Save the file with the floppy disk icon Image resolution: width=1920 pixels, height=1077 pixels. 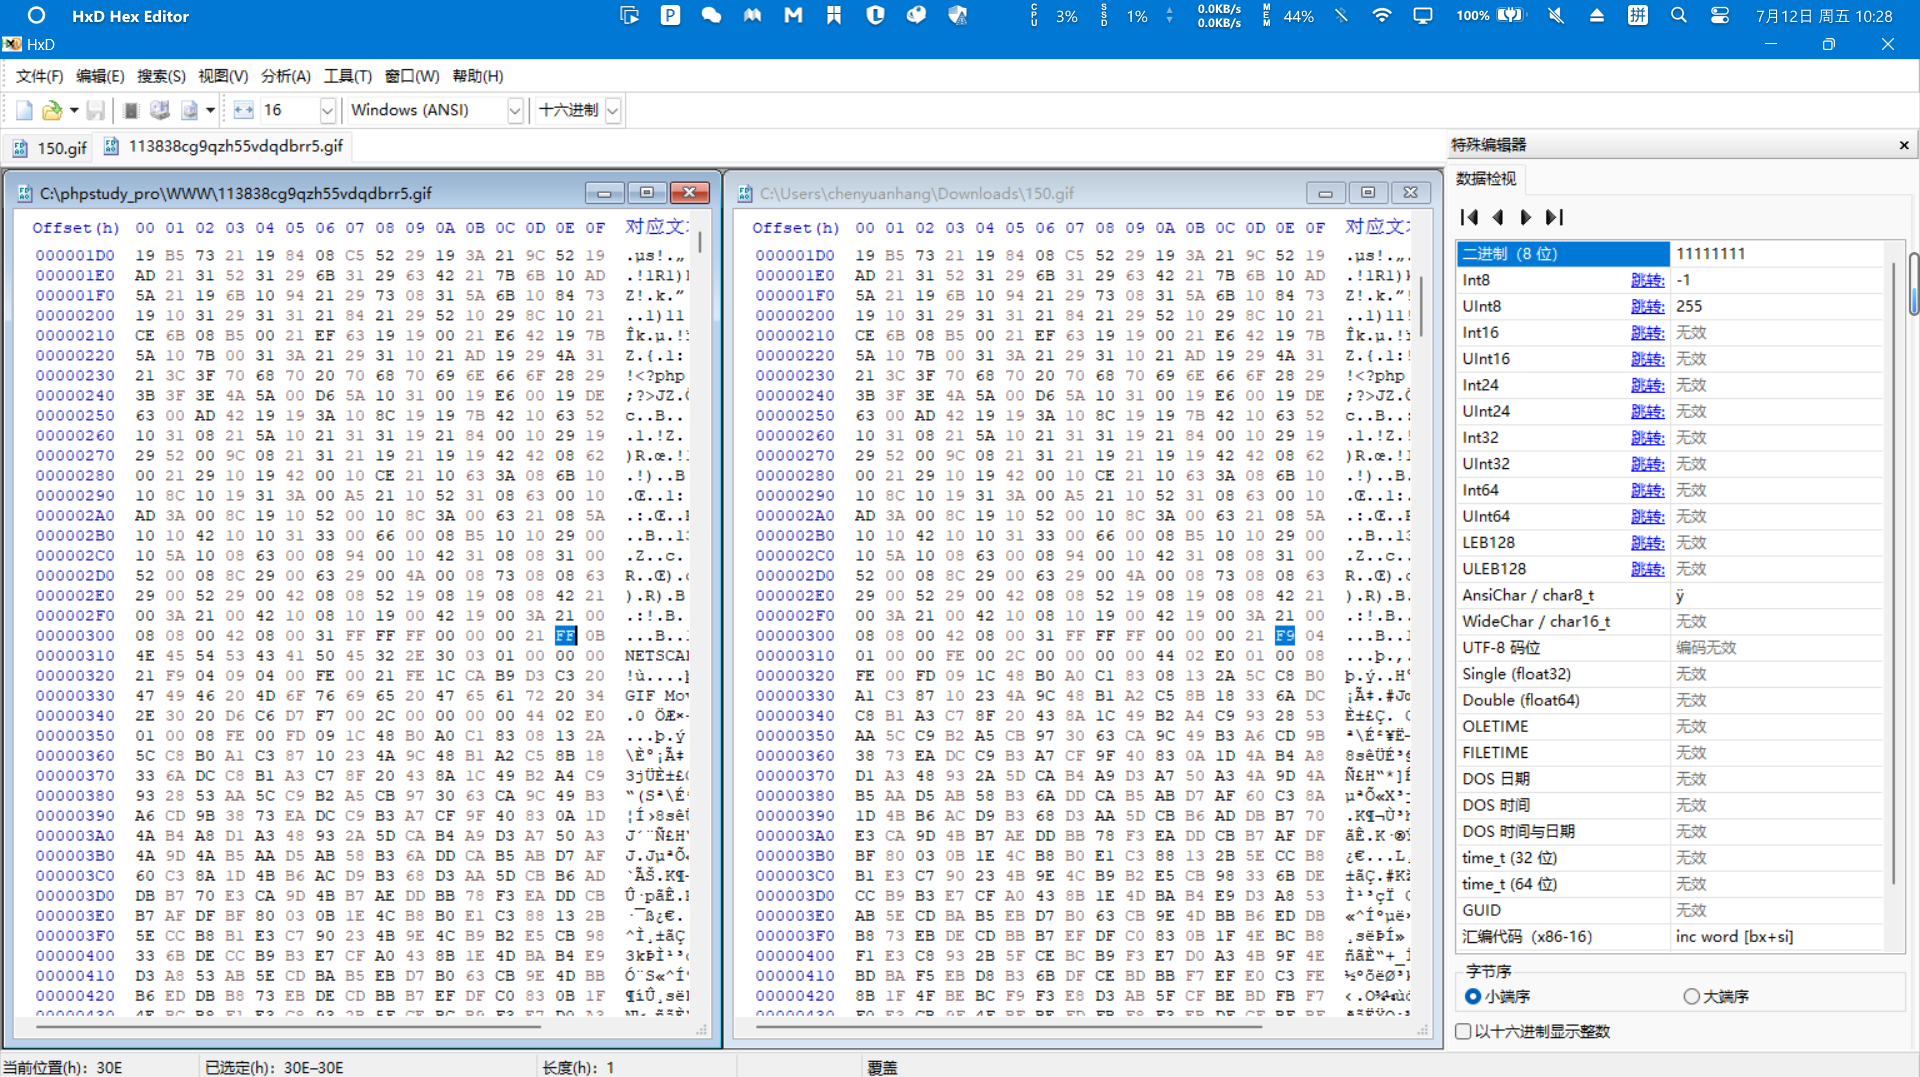coord(96,110)
